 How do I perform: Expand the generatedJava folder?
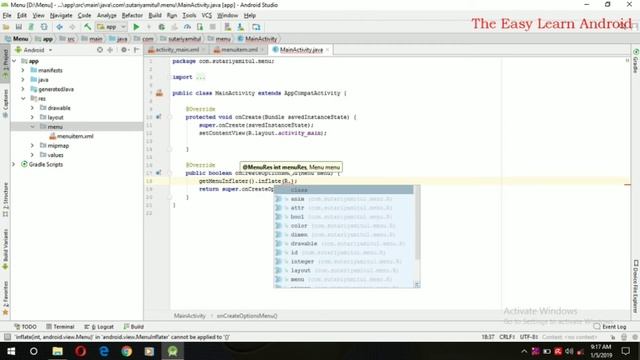[23, 89]
